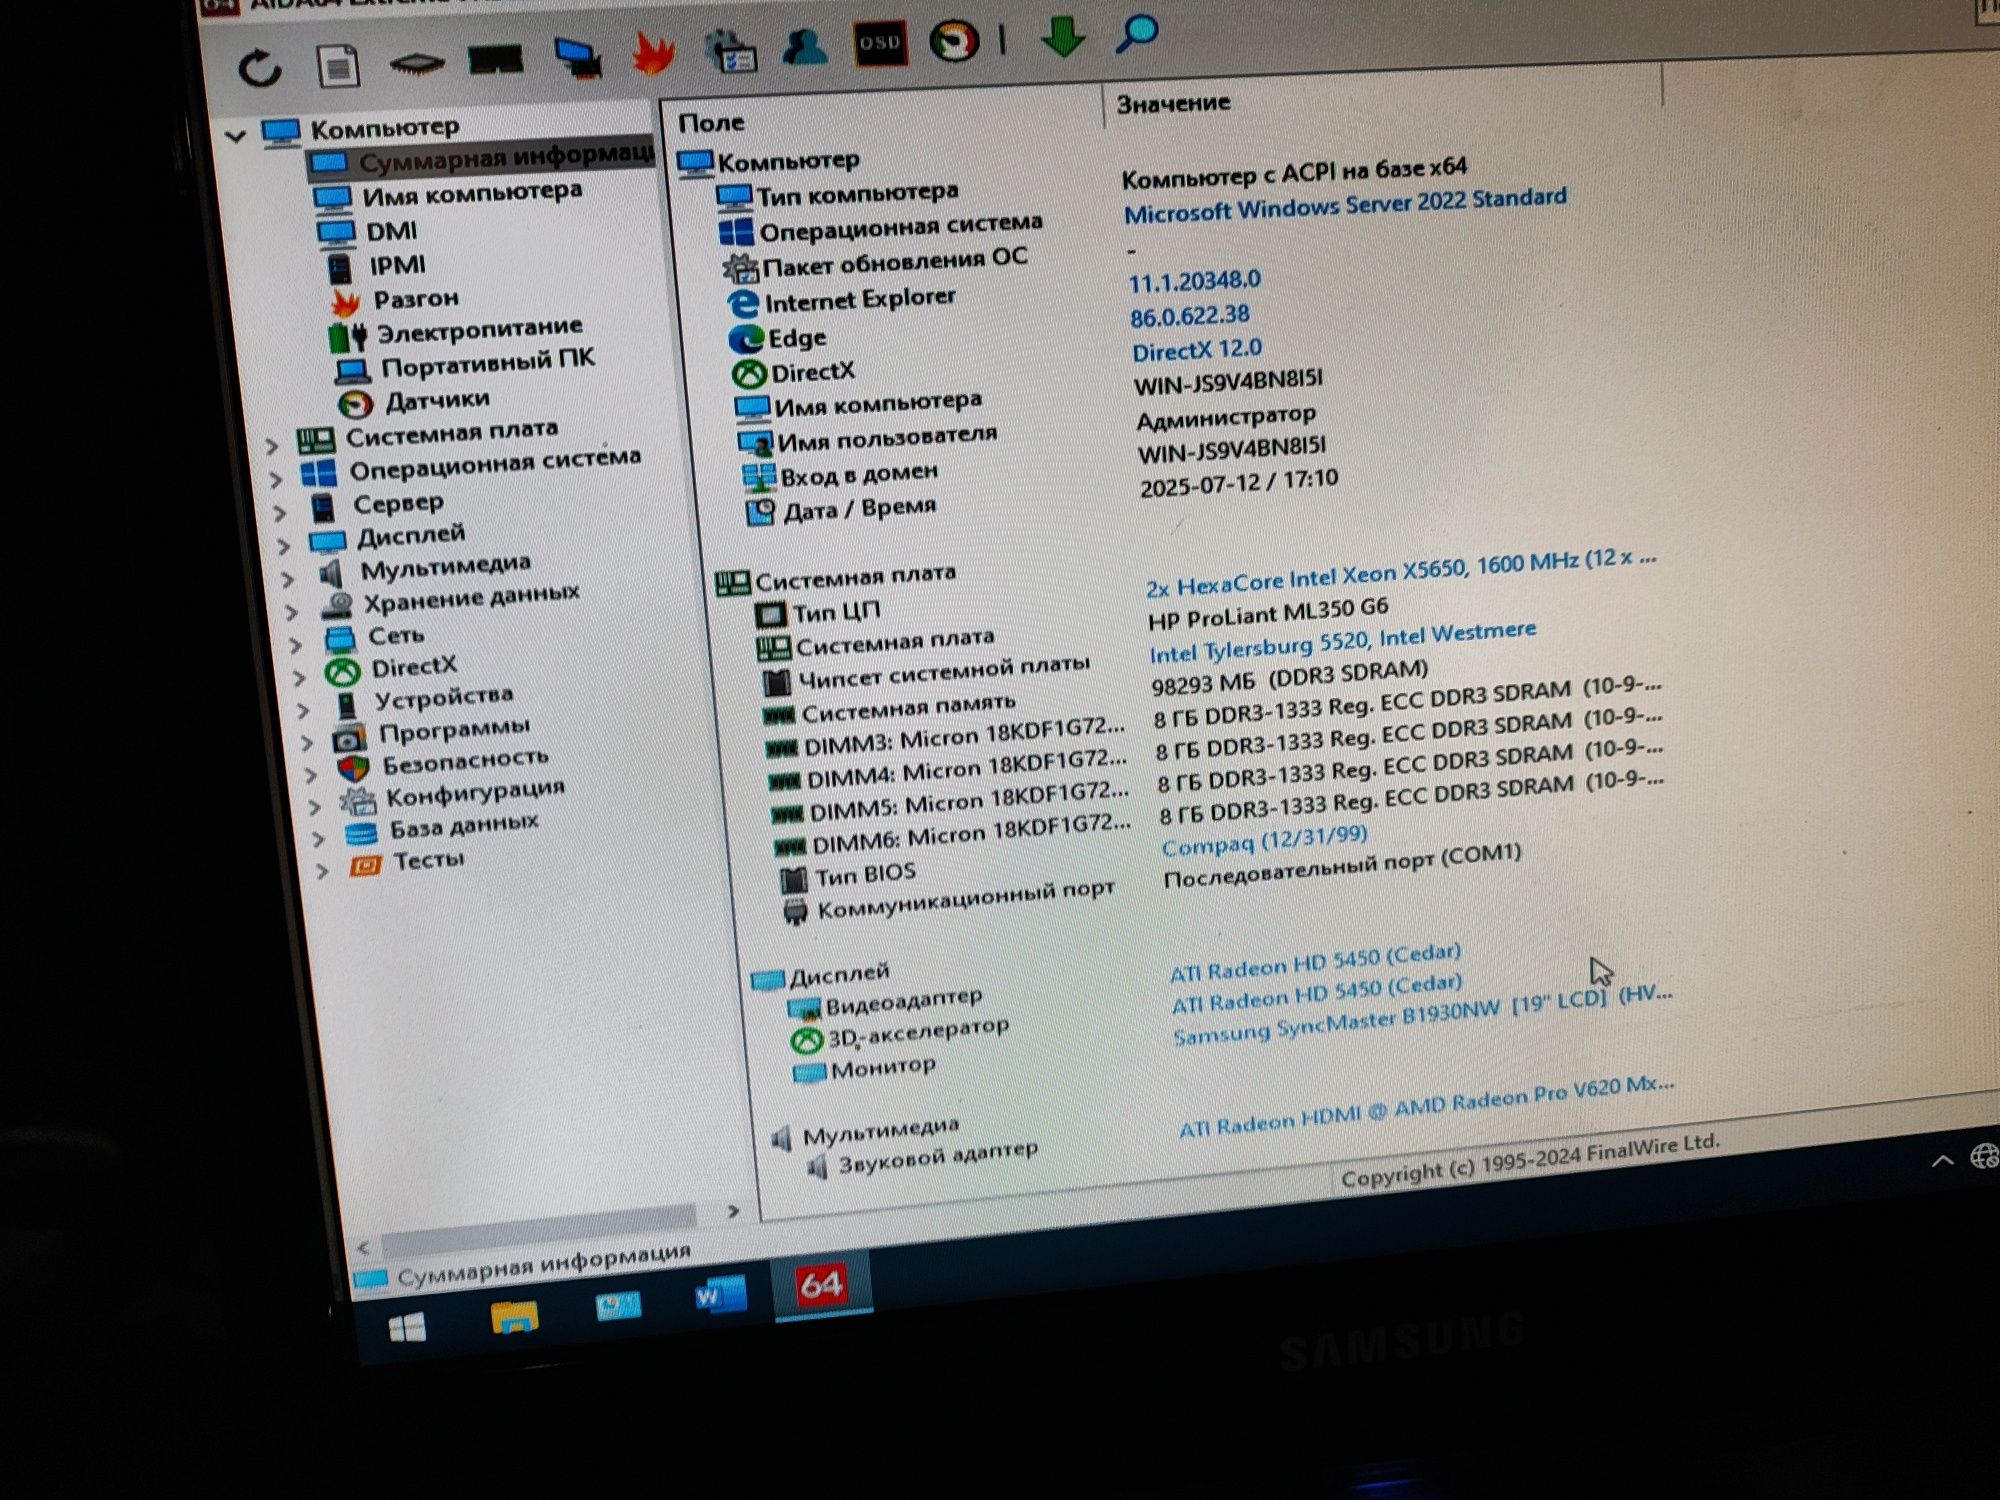Open the sensor gauge toolbar icon
Viewport: 2000px width, 1500px height.
954,41
